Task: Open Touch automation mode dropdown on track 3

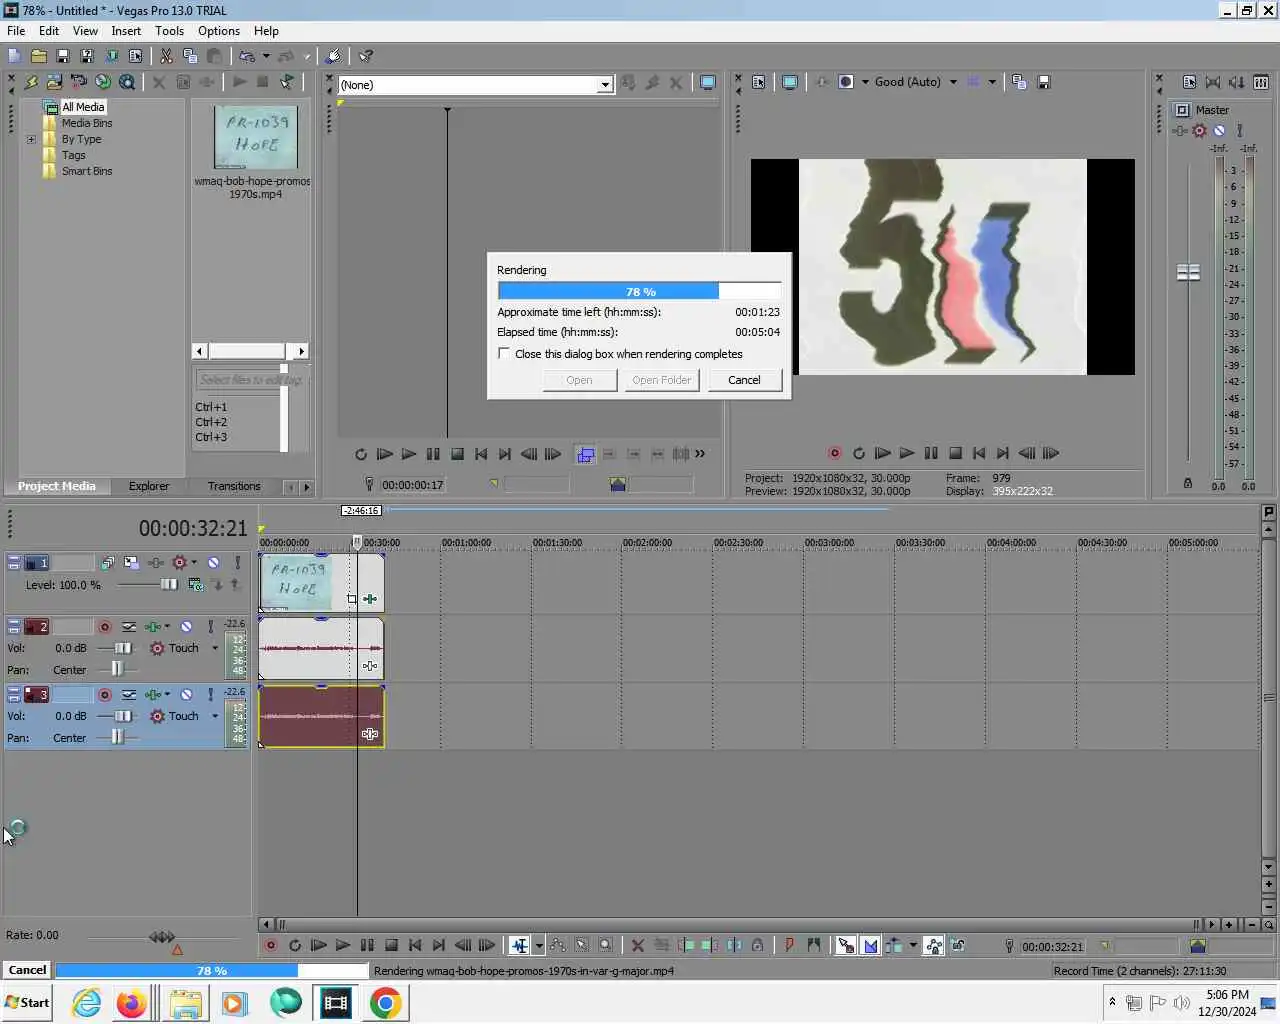Action: coord(215,716)
